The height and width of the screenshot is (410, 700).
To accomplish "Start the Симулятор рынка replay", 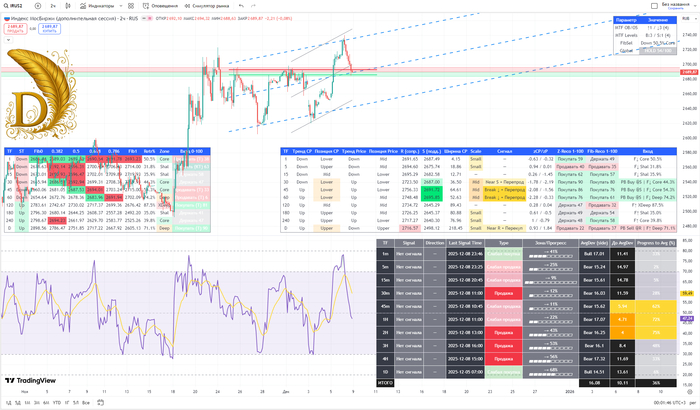I will click(204, 5).
